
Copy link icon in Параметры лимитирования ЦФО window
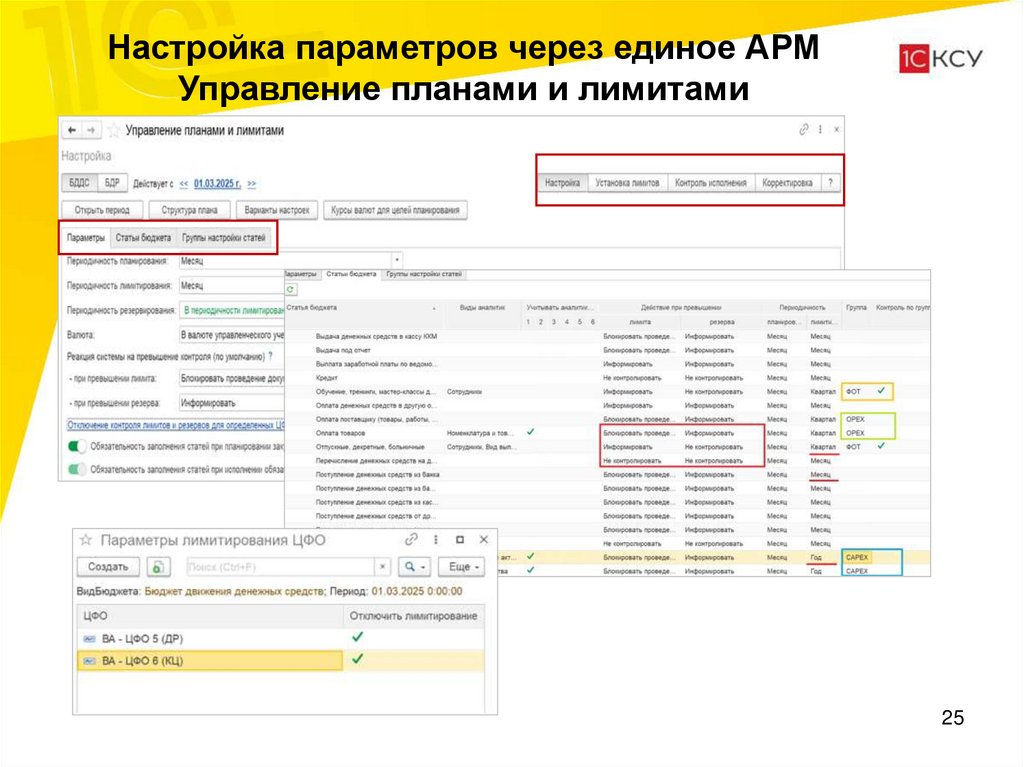pos(411,540)
